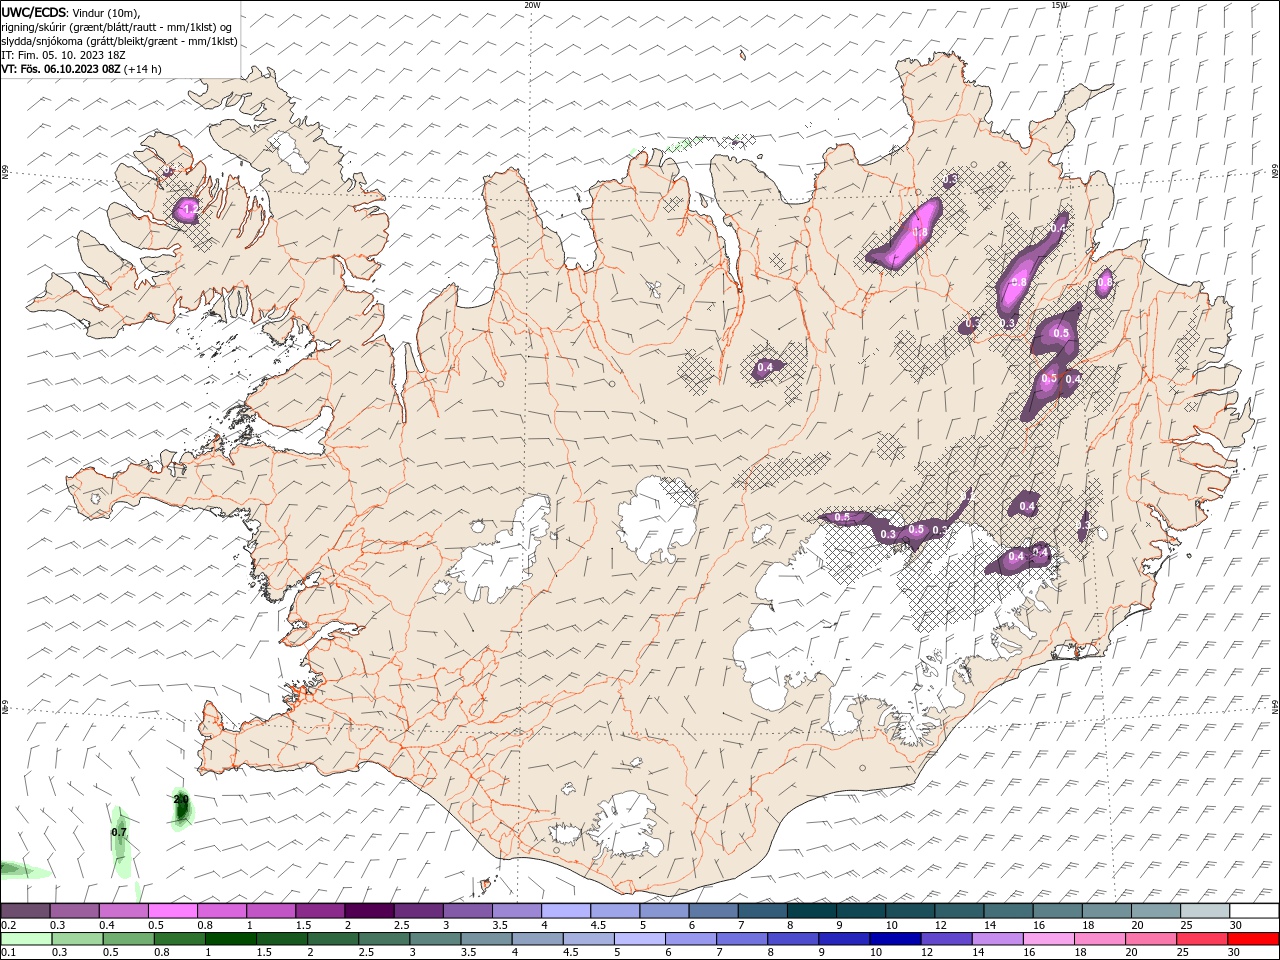The width and height of the screenshot is (1280, 960).
Task: Click the green '2.0' rain value offshore
Action: [181, 800]
